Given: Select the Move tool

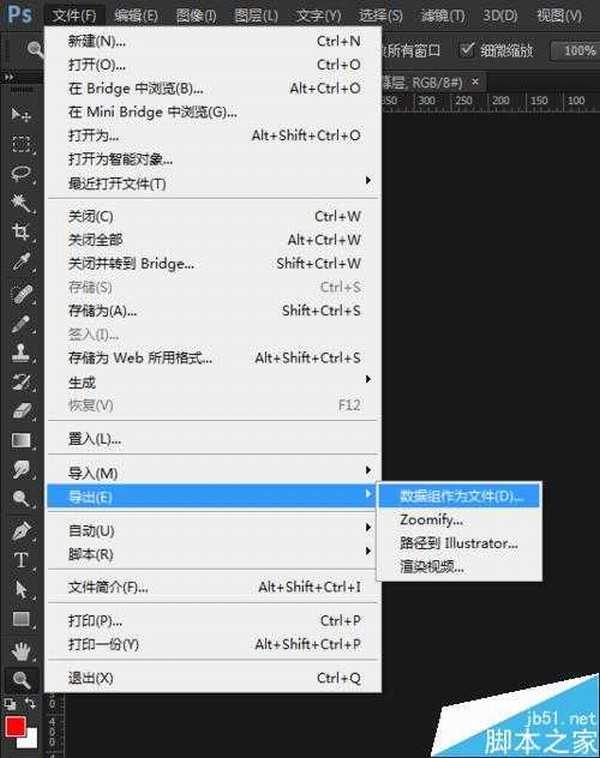Looking at the screenshot, I should (21, 115).
